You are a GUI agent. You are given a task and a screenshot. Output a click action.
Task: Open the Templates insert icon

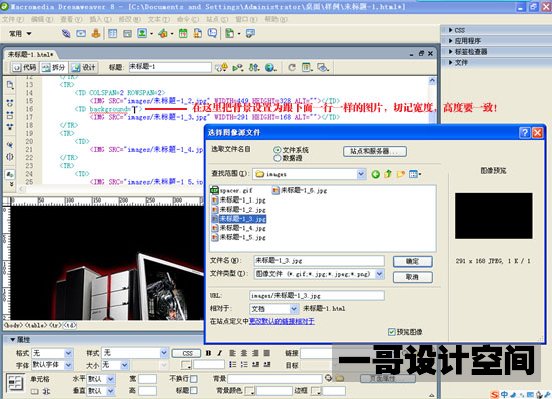tap(230, 34)
